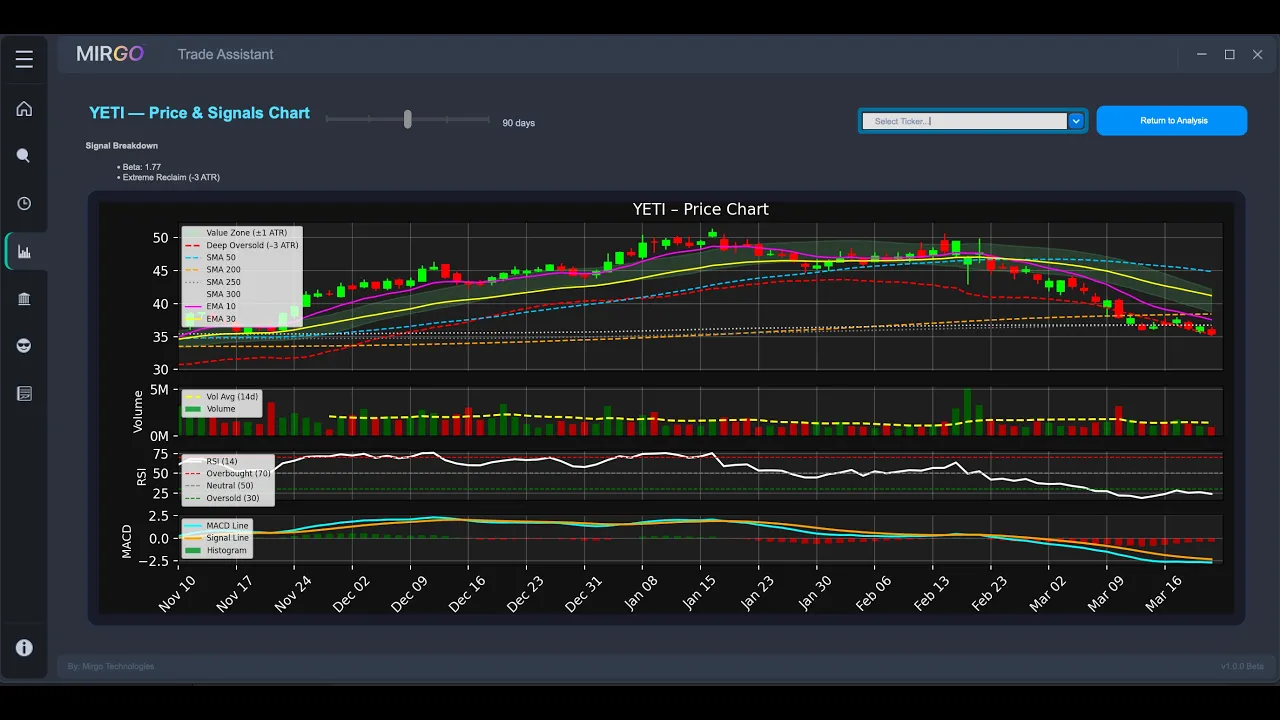Screen dimensions: 1280x720
Task: Click 'Neutral (50)' legend entry
Action: point(220,486)
